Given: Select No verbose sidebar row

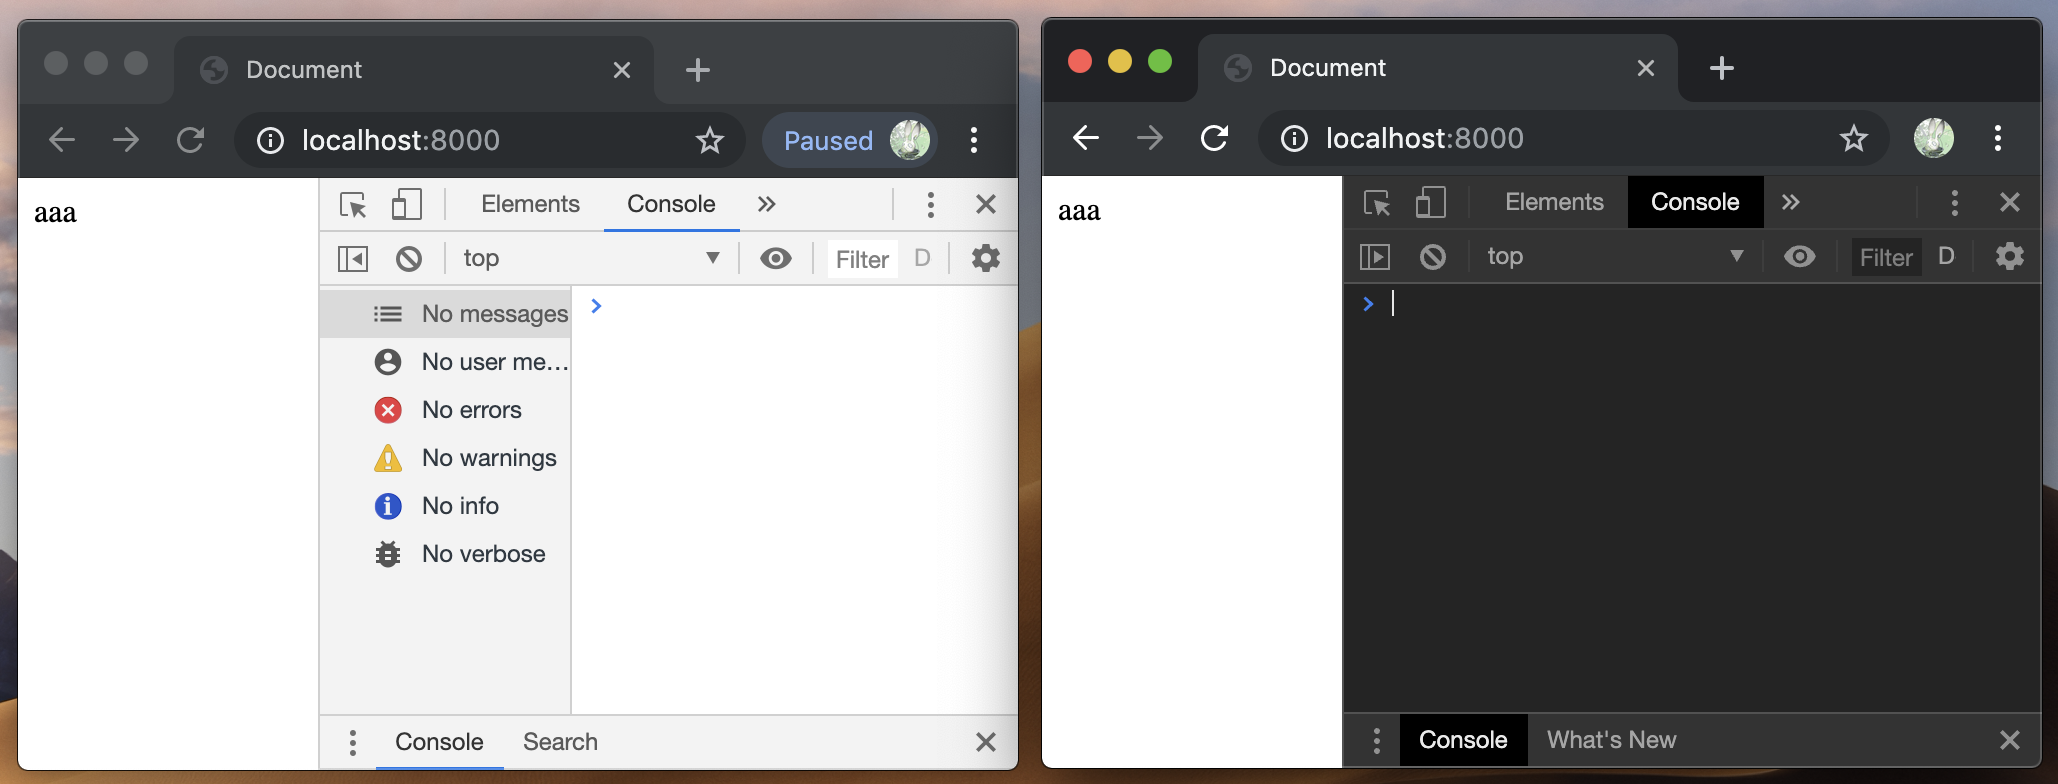Looking at the screenshot, I should pos(446,554).
